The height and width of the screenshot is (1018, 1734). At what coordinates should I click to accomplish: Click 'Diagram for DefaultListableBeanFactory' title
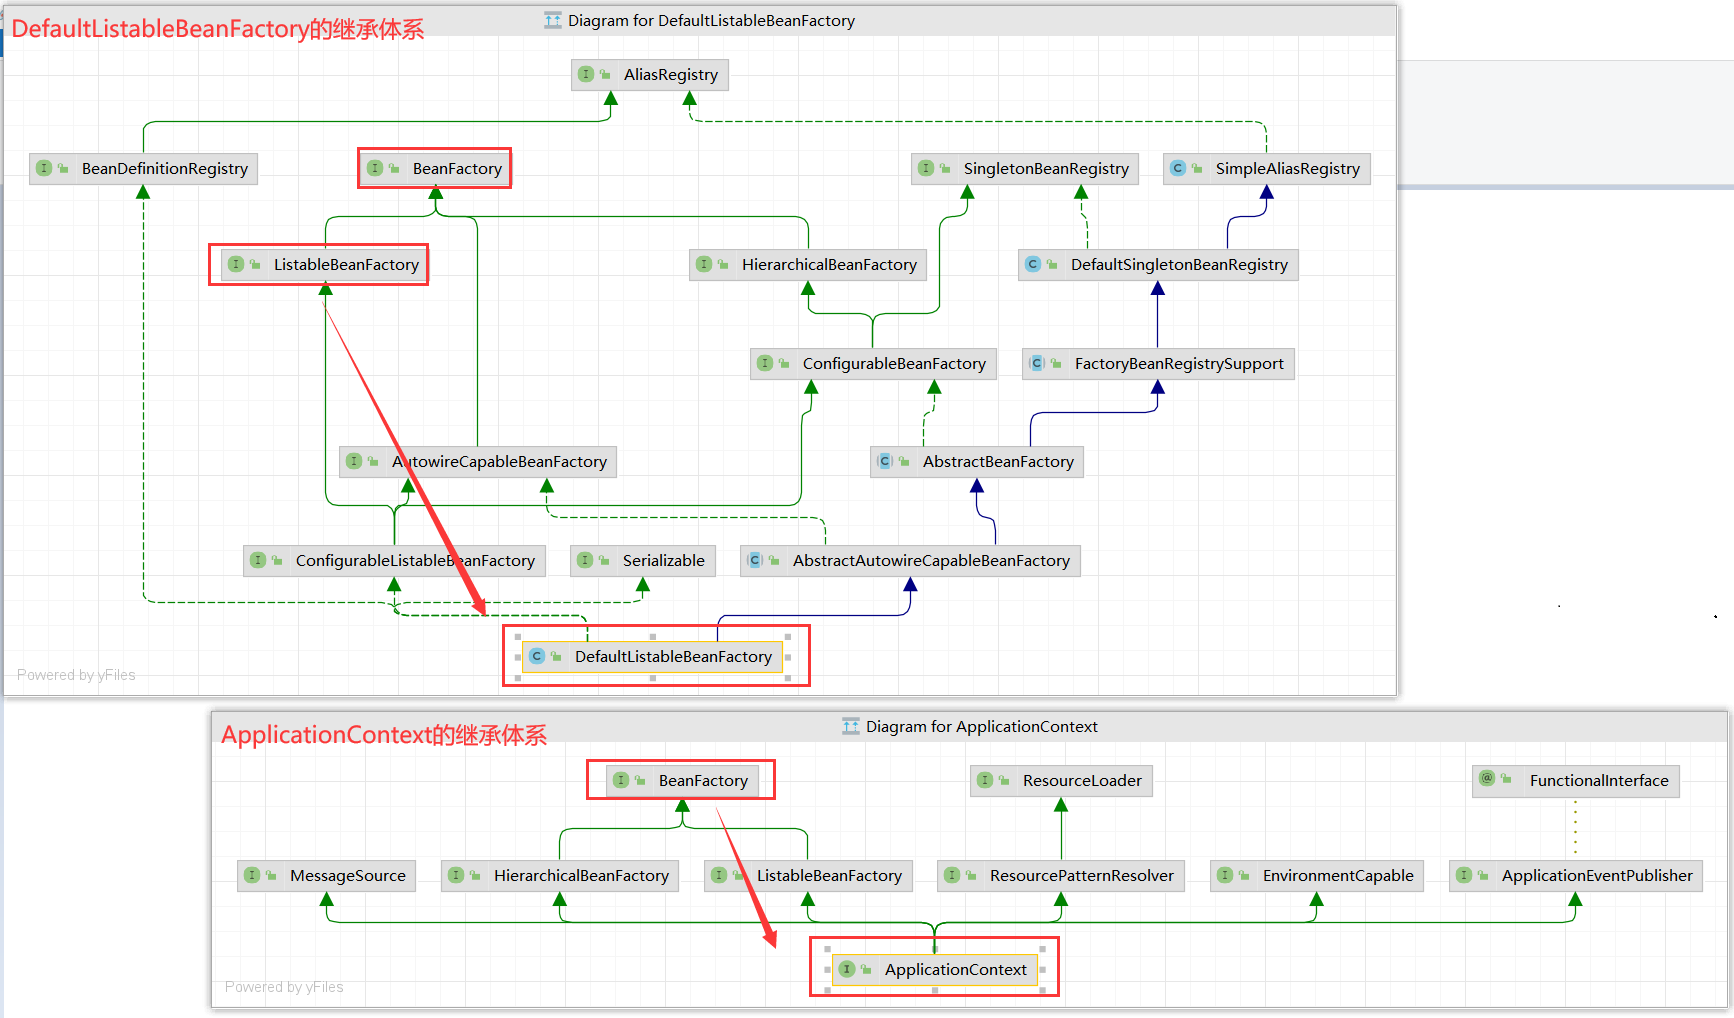pos(711,21)
